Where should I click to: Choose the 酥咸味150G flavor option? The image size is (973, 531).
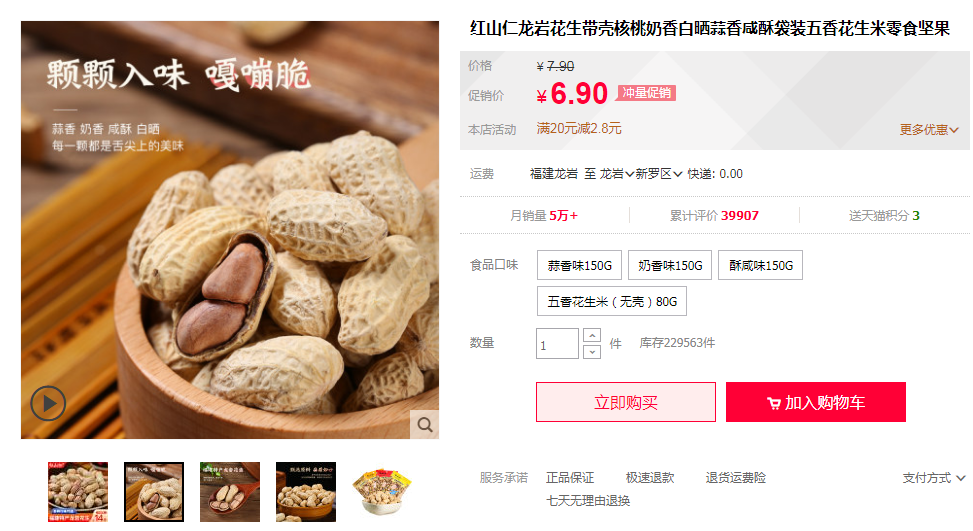coord(761,266)
